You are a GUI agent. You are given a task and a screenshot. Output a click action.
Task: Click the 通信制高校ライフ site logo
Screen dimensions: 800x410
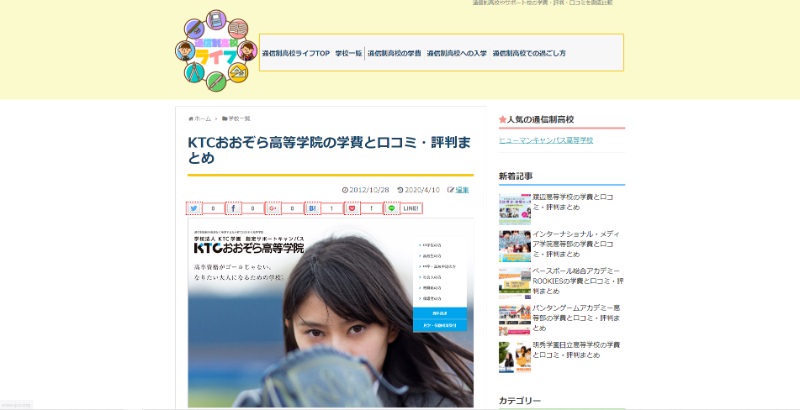pos(216,50)
